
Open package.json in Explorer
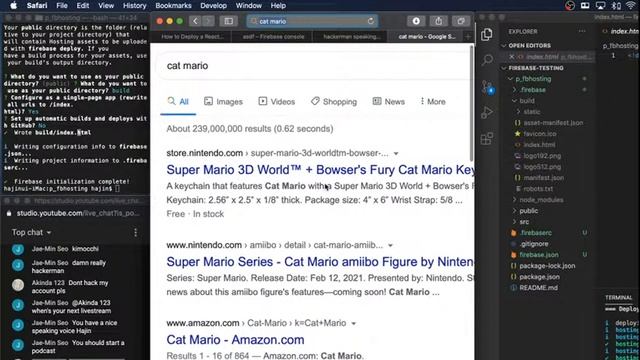(539, 277)
